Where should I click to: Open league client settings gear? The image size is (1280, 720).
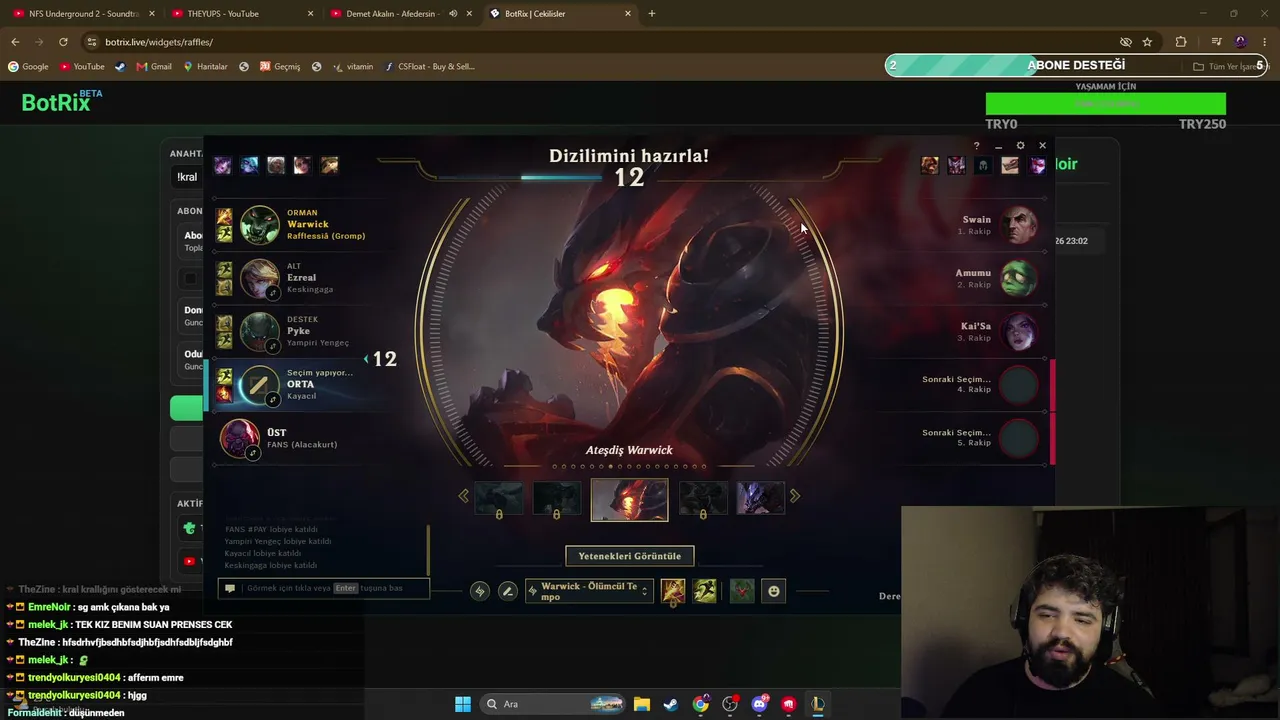coord(1020,146)
